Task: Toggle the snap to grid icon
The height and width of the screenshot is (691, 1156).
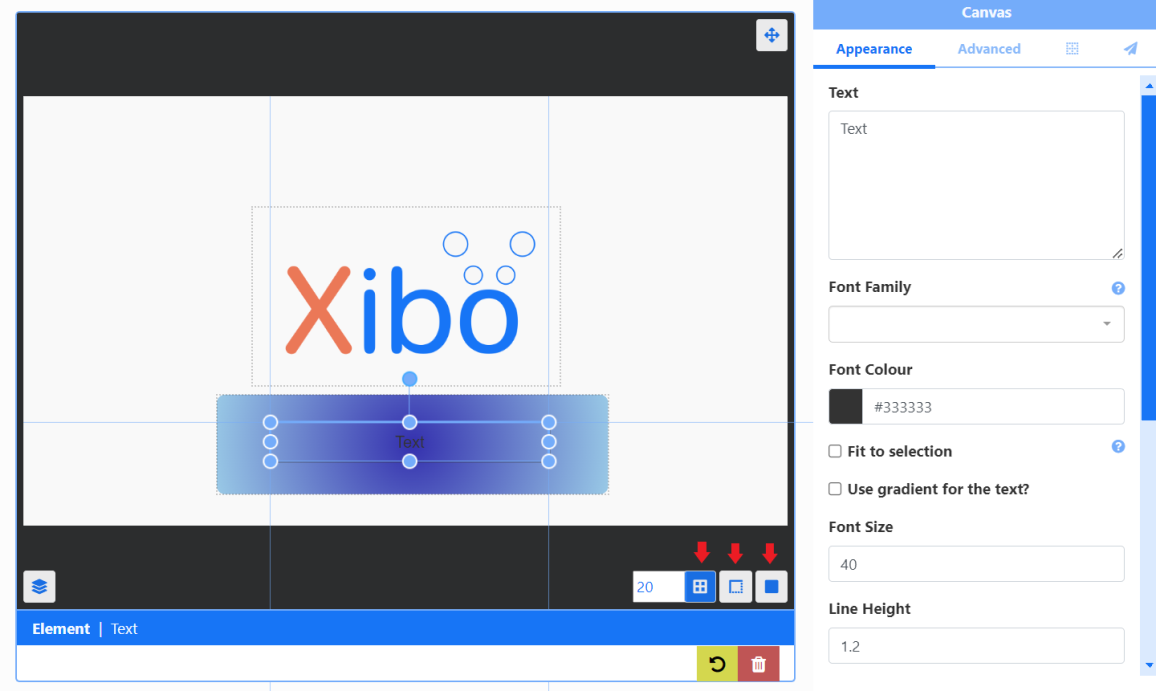Action: click(x=700, y=587)
